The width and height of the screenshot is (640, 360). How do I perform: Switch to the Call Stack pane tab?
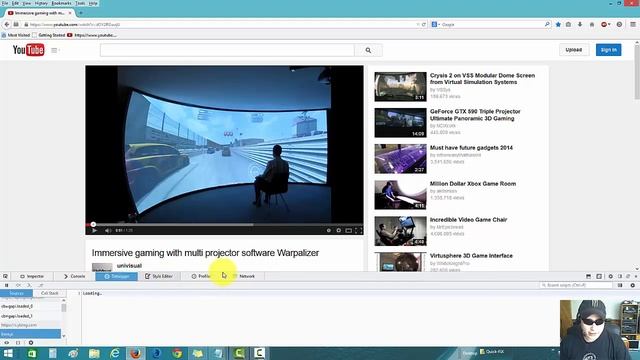tap(49, 293)
